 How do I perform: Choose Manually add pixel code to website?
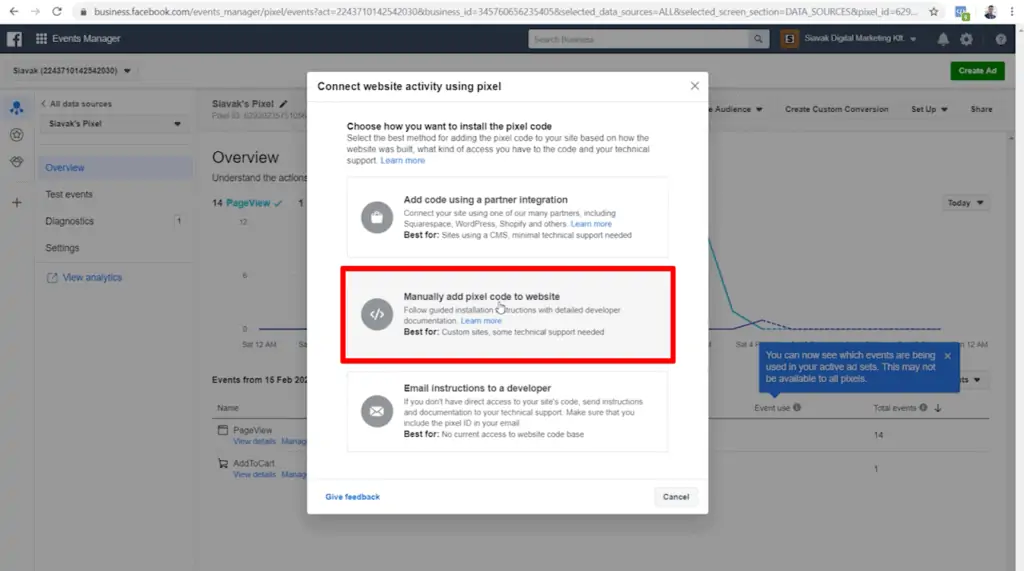point(507,314)
